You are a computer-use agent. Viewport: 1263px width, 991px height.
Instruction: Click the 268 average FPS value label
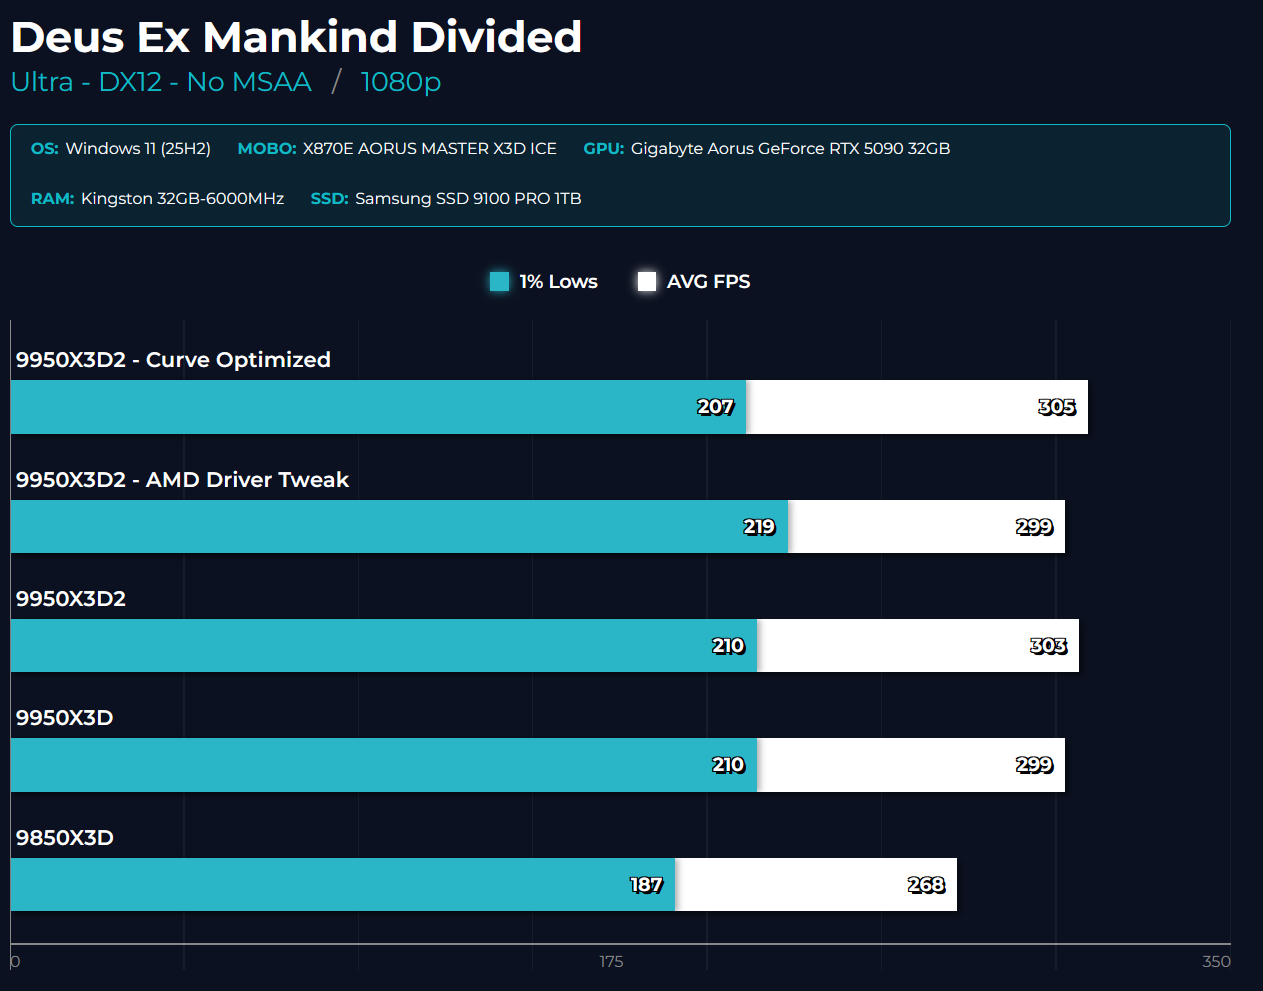(926, 885)
